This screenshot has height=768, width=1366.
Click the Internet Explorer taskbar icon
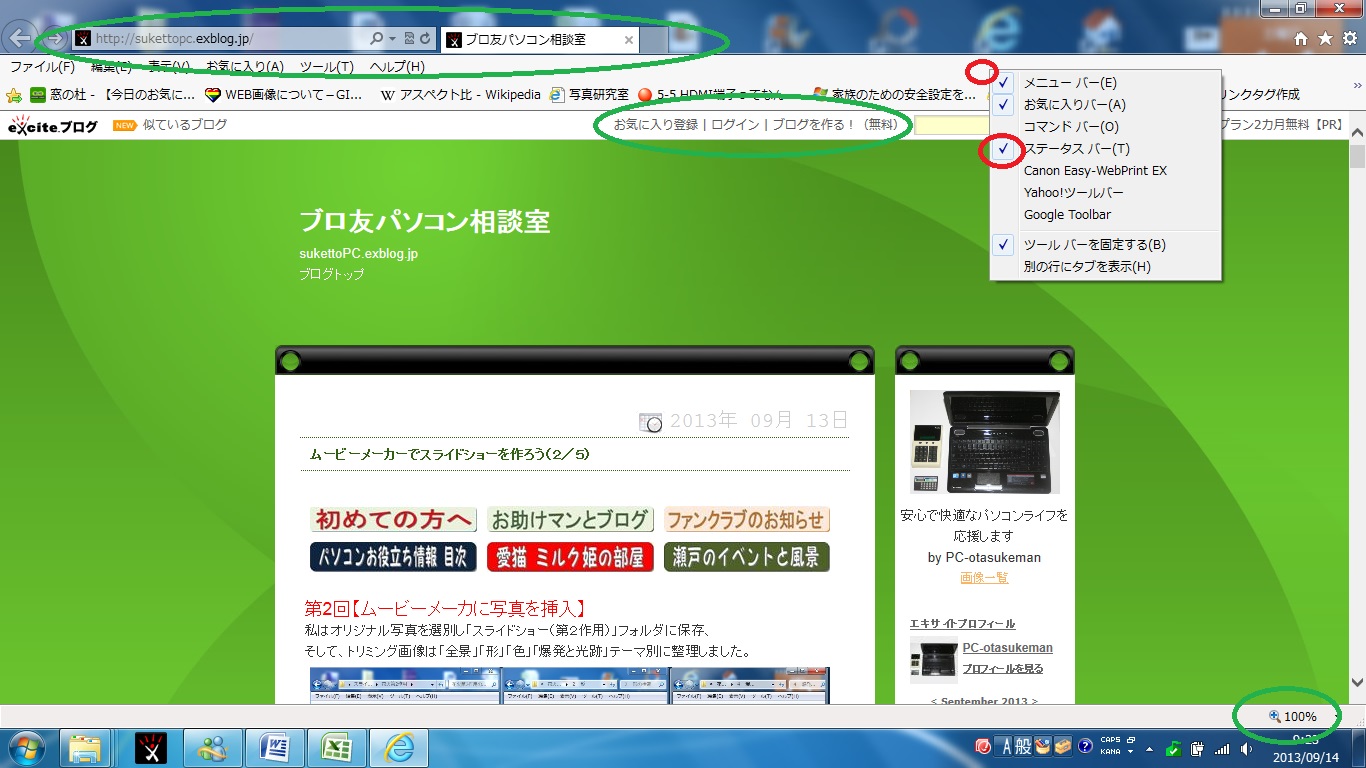pos(399,748)
